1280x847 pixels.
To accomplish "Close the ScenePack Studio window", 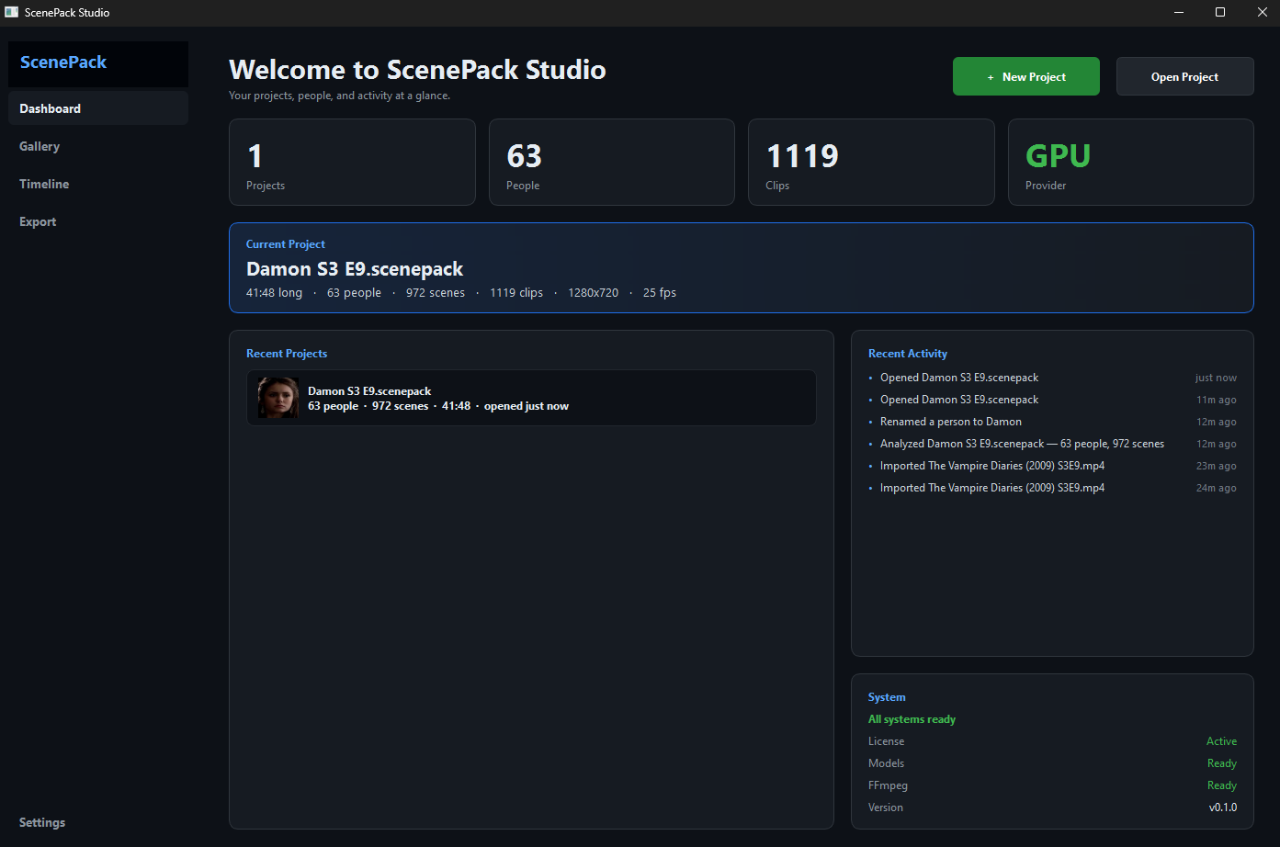I will pos(1261,12).
